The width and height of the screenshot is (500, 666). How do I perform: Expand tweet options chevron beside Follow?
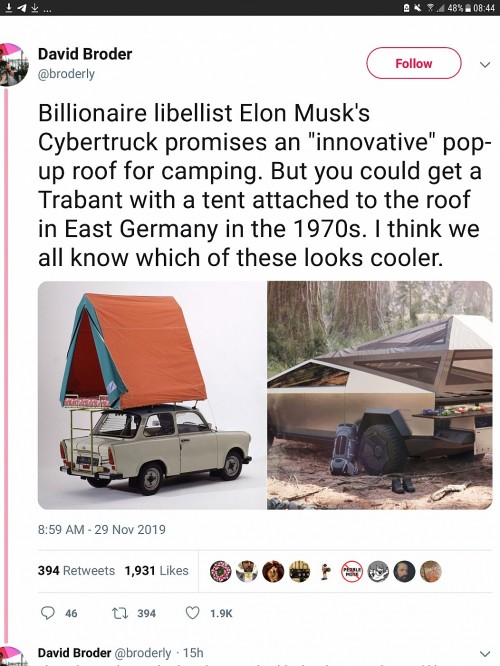[x=485, y=65]
